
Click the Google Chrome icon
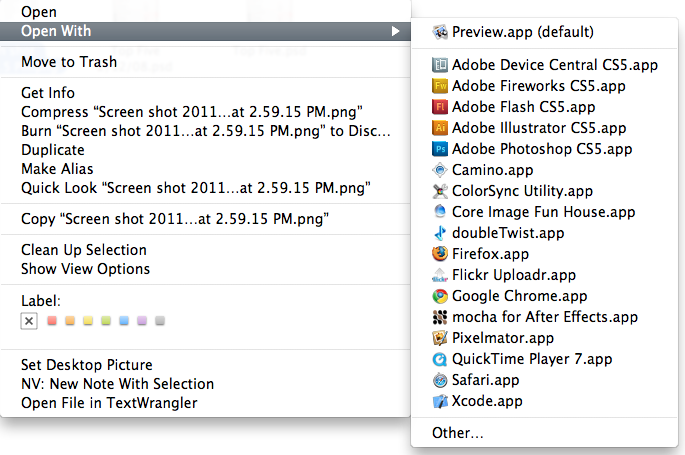[x=440, y=296]
